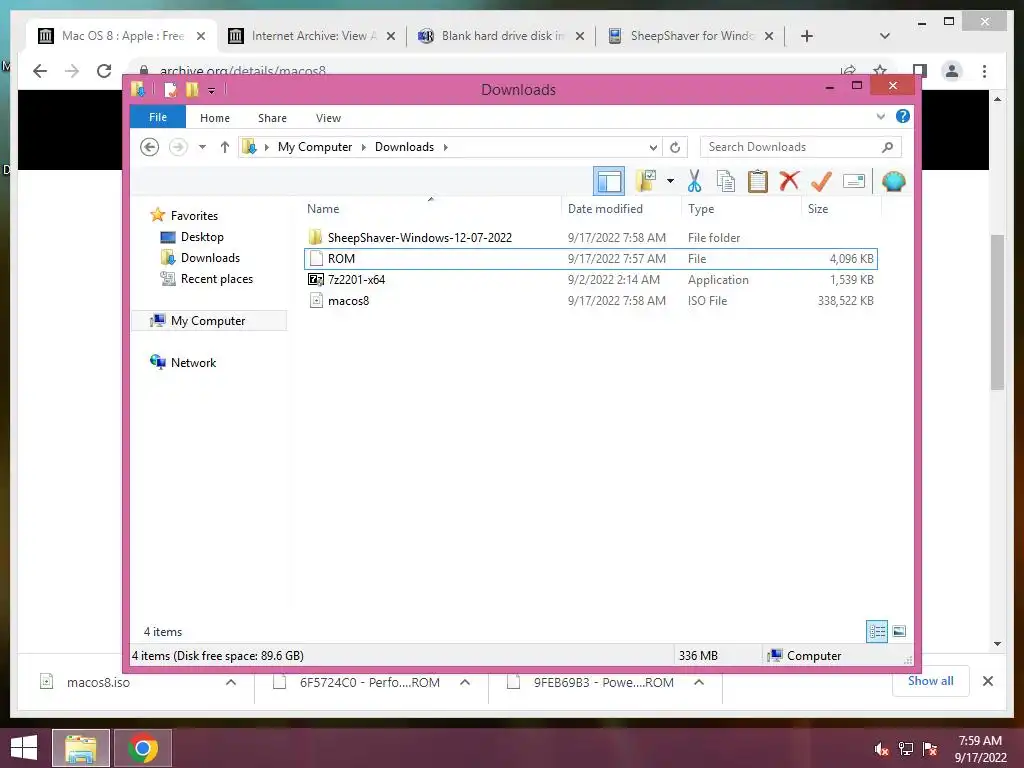Click the Properties quick access icon
This screenshot has height=768, width=1024.
pyautogui.click(x=170, y=89)
